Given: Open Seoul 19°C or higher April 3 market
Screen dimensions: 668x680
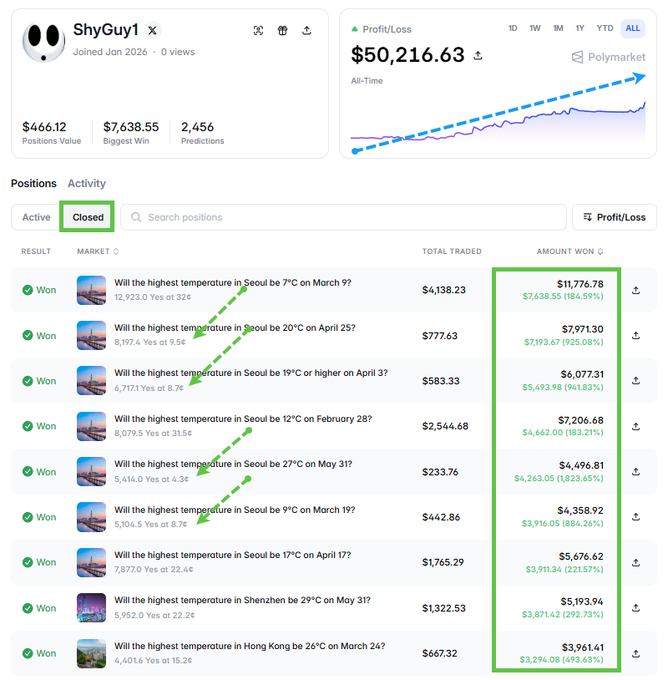Looking at the screenshot, I should 251,373.
